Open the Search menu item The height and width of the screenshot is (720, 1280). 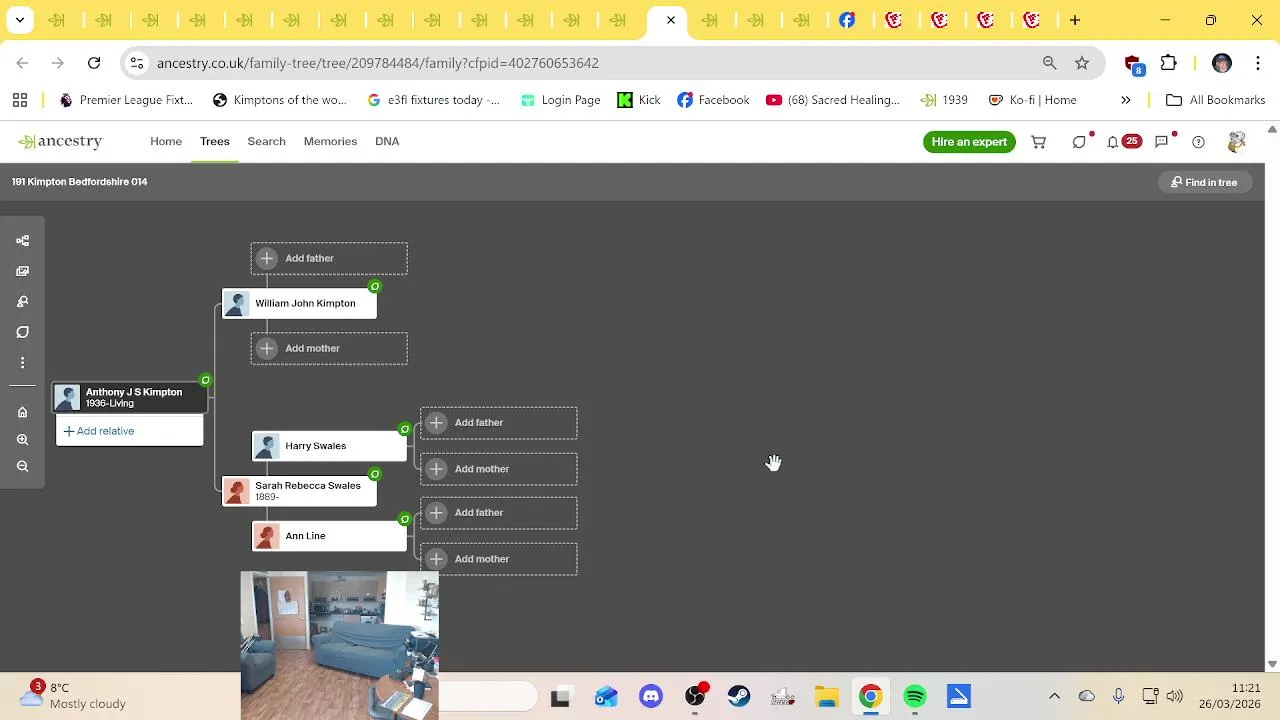coord(267,142)
